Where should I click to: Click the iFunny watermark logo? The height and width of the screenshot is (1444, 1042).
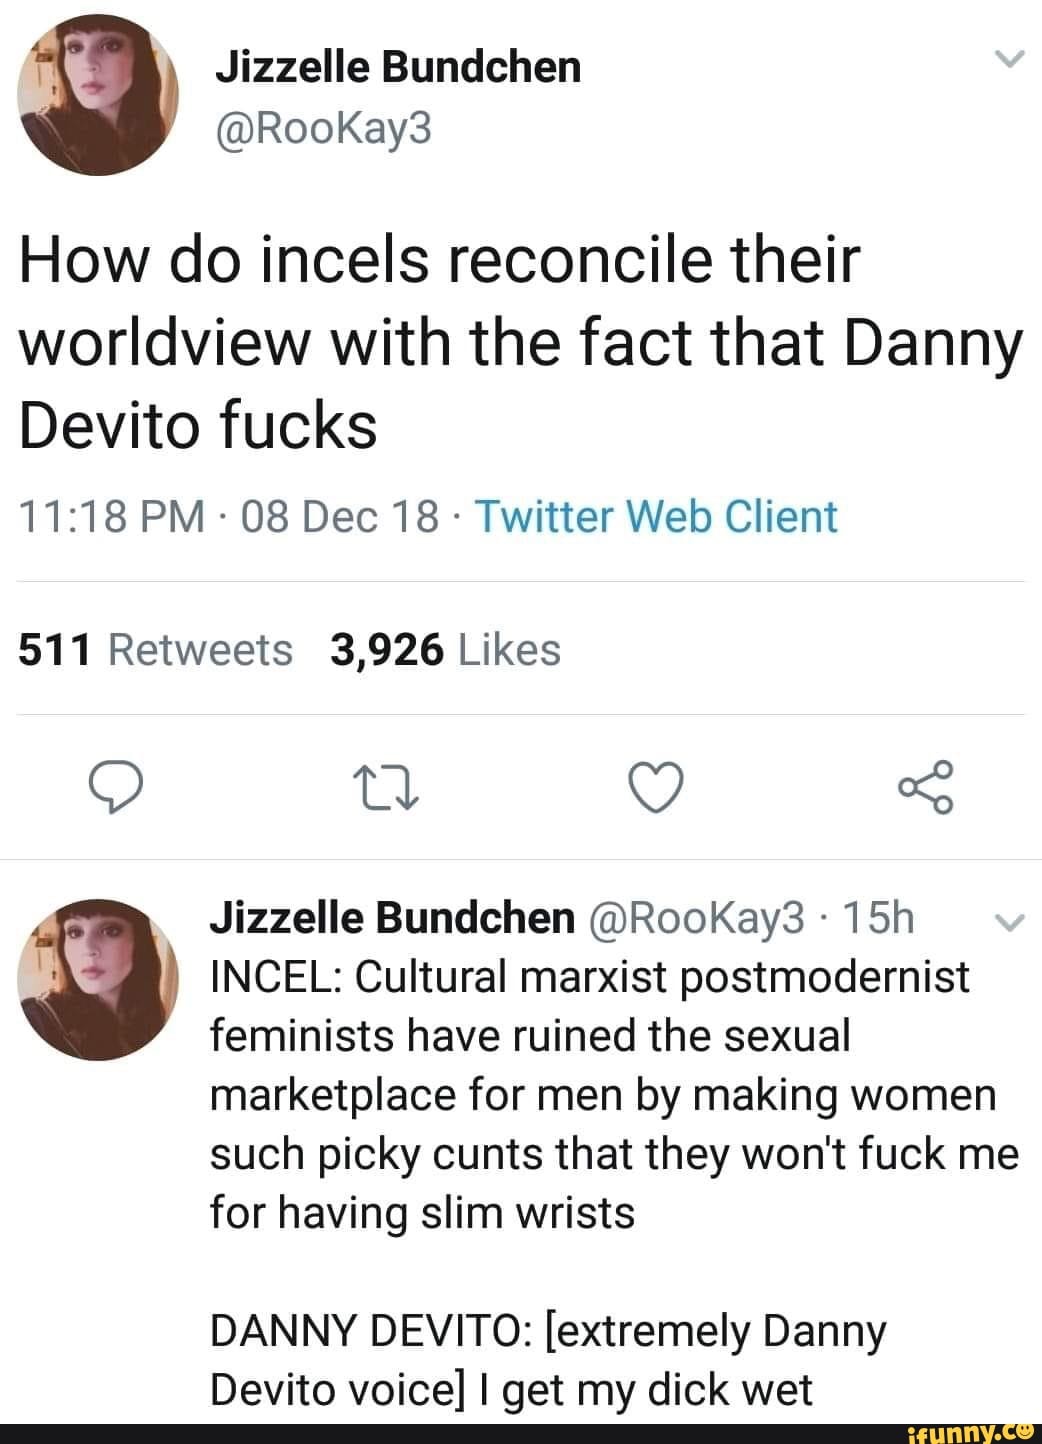pos(974,1431)
